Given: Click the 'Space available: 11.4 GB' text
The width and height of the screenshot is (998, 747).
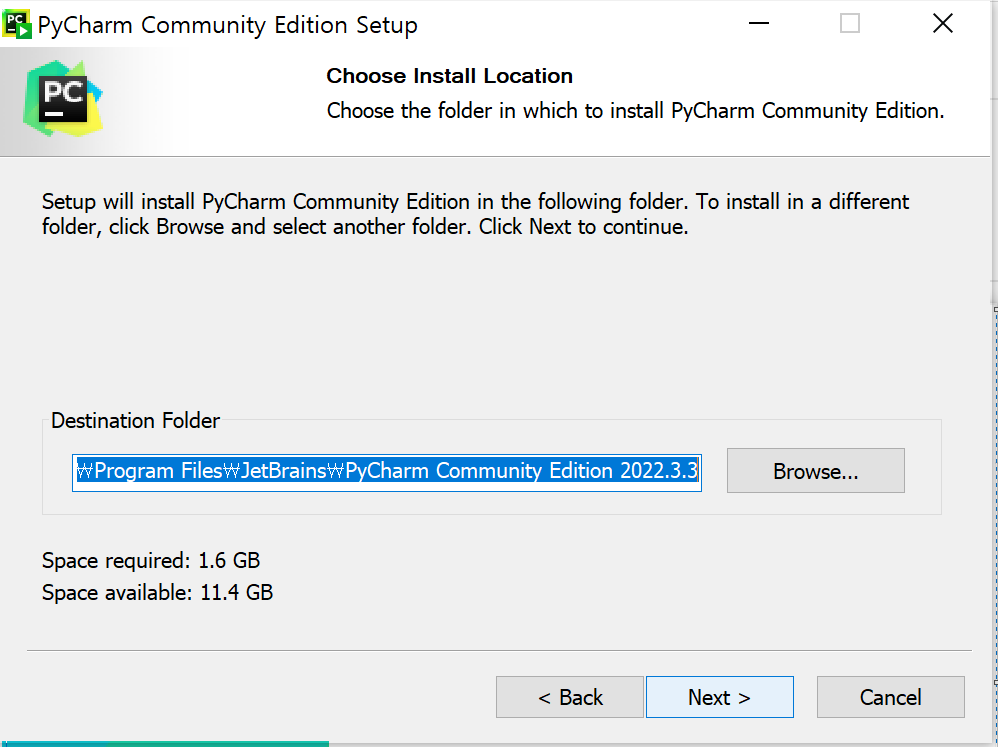Looking at the screenshot, I should pos(157,592).
